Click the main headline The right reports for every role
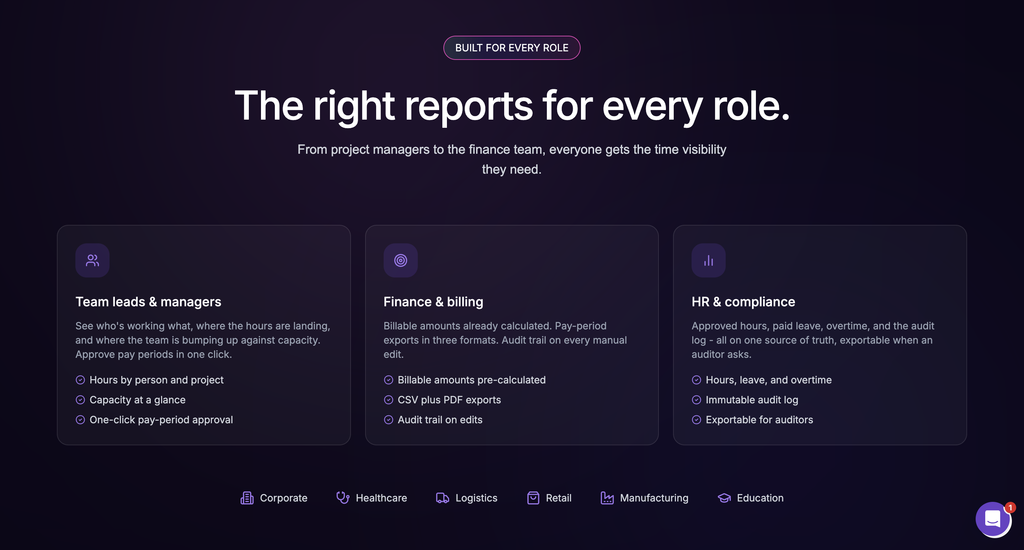1024x550 pixels. pos(512,106)
